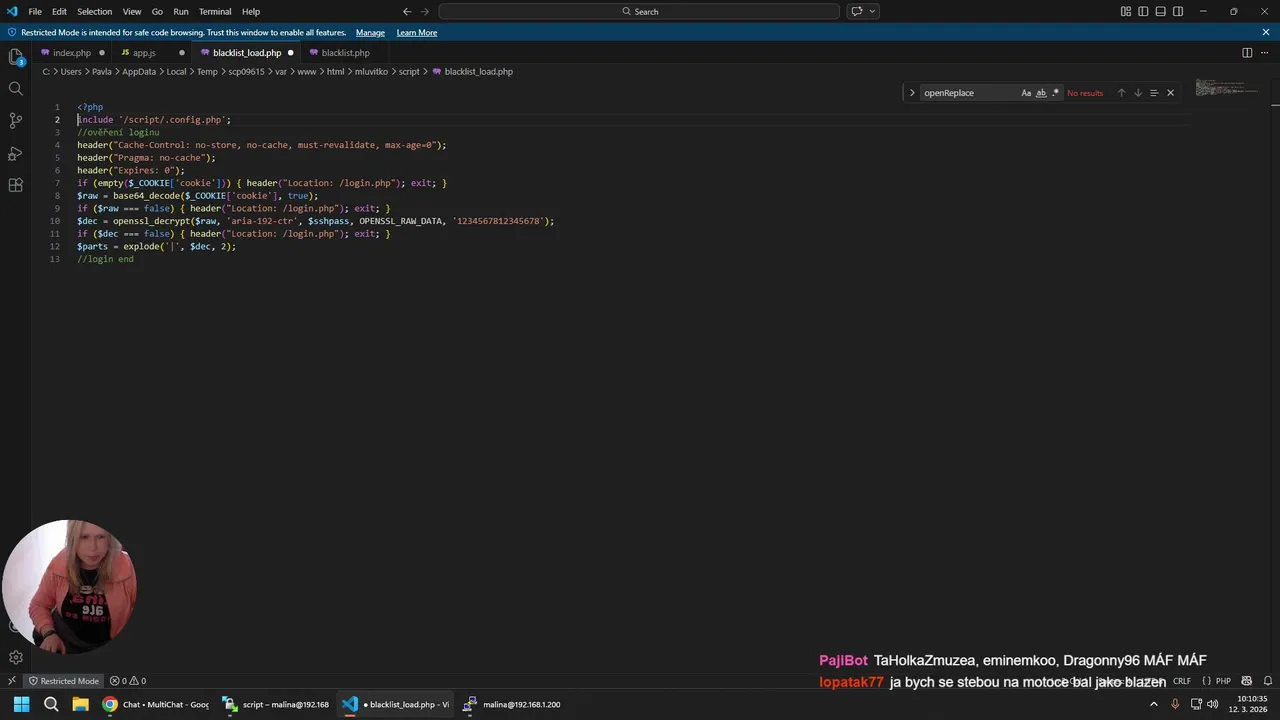Image resolution: width=1280 pixels, height=720 pixels.
Task: Click breadcrumb segment 'mluvitko'
Action: click(371, 72)
